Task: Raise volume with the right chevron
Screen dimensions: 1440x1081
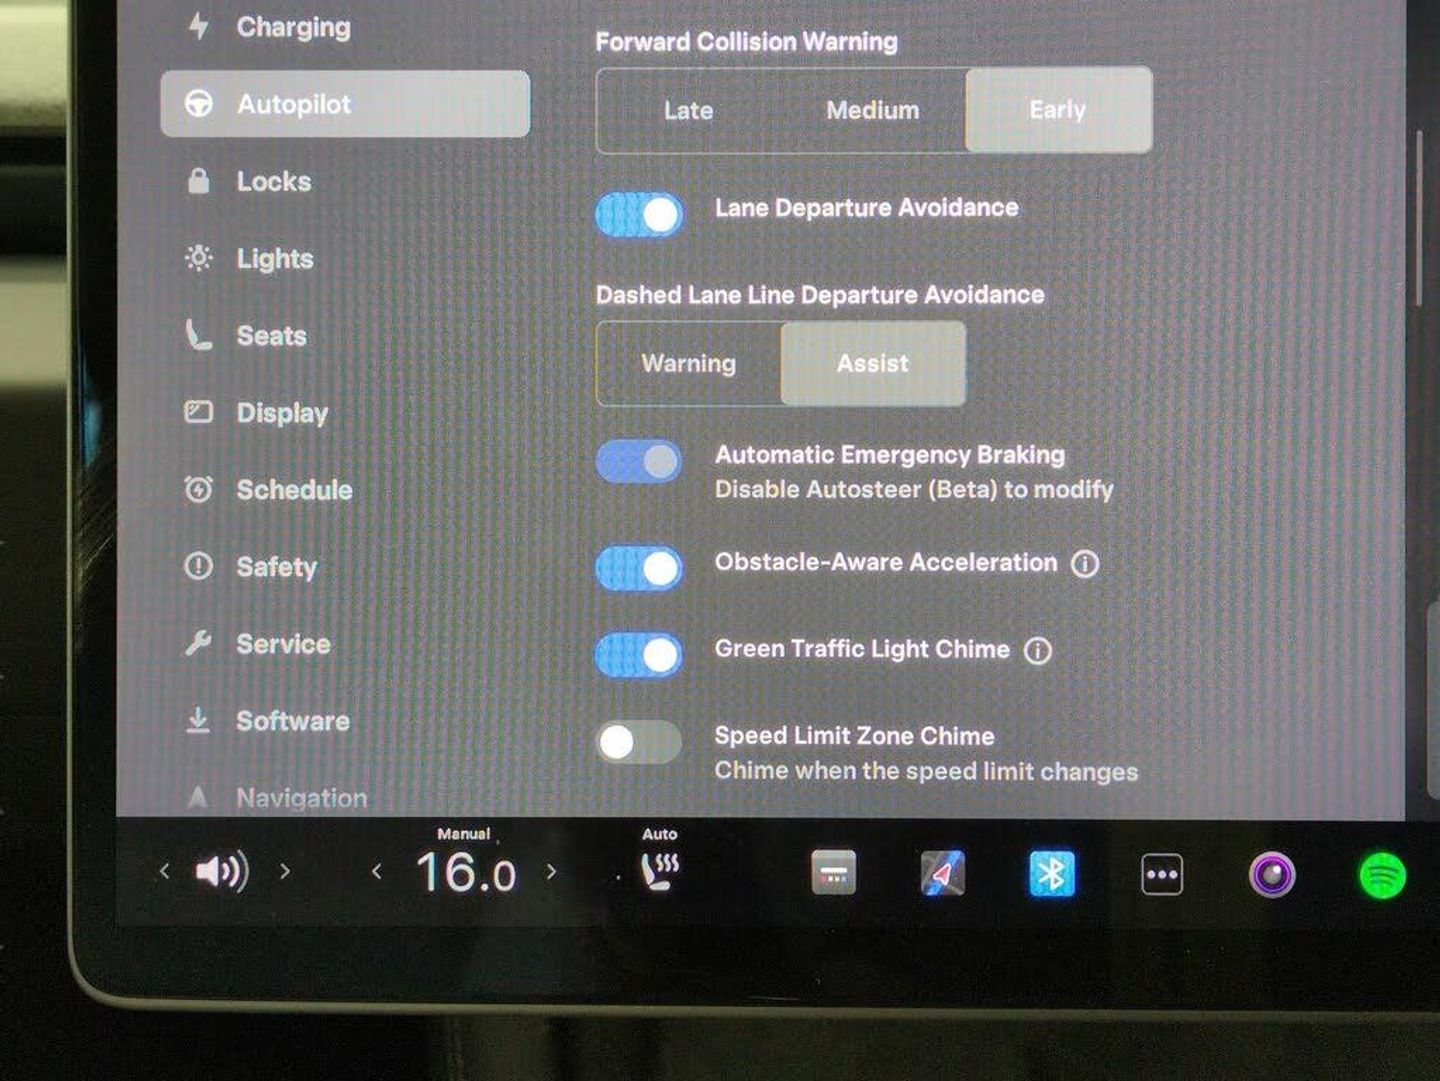Action: click(x=285, y=872)
